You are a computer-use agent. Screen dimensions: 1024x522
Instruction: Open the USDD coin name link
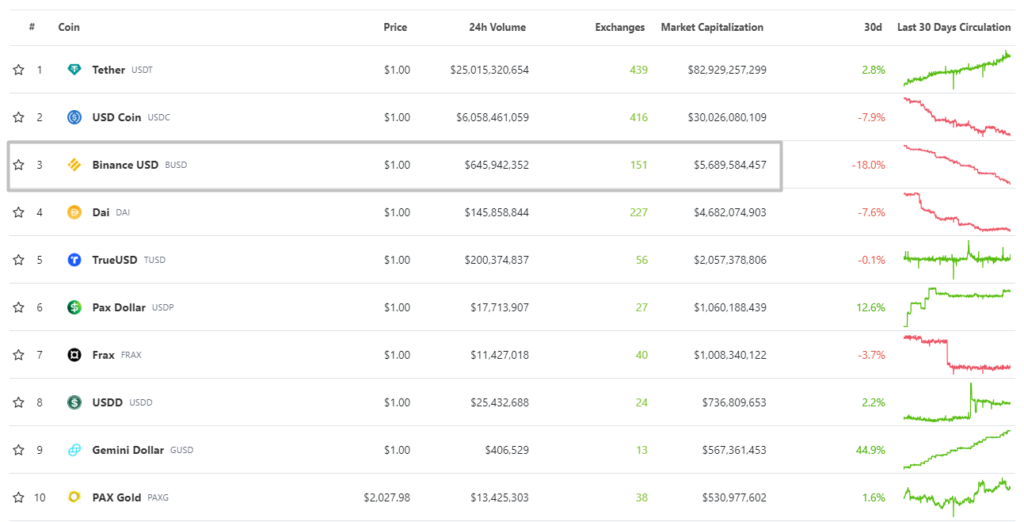point(107,402)
